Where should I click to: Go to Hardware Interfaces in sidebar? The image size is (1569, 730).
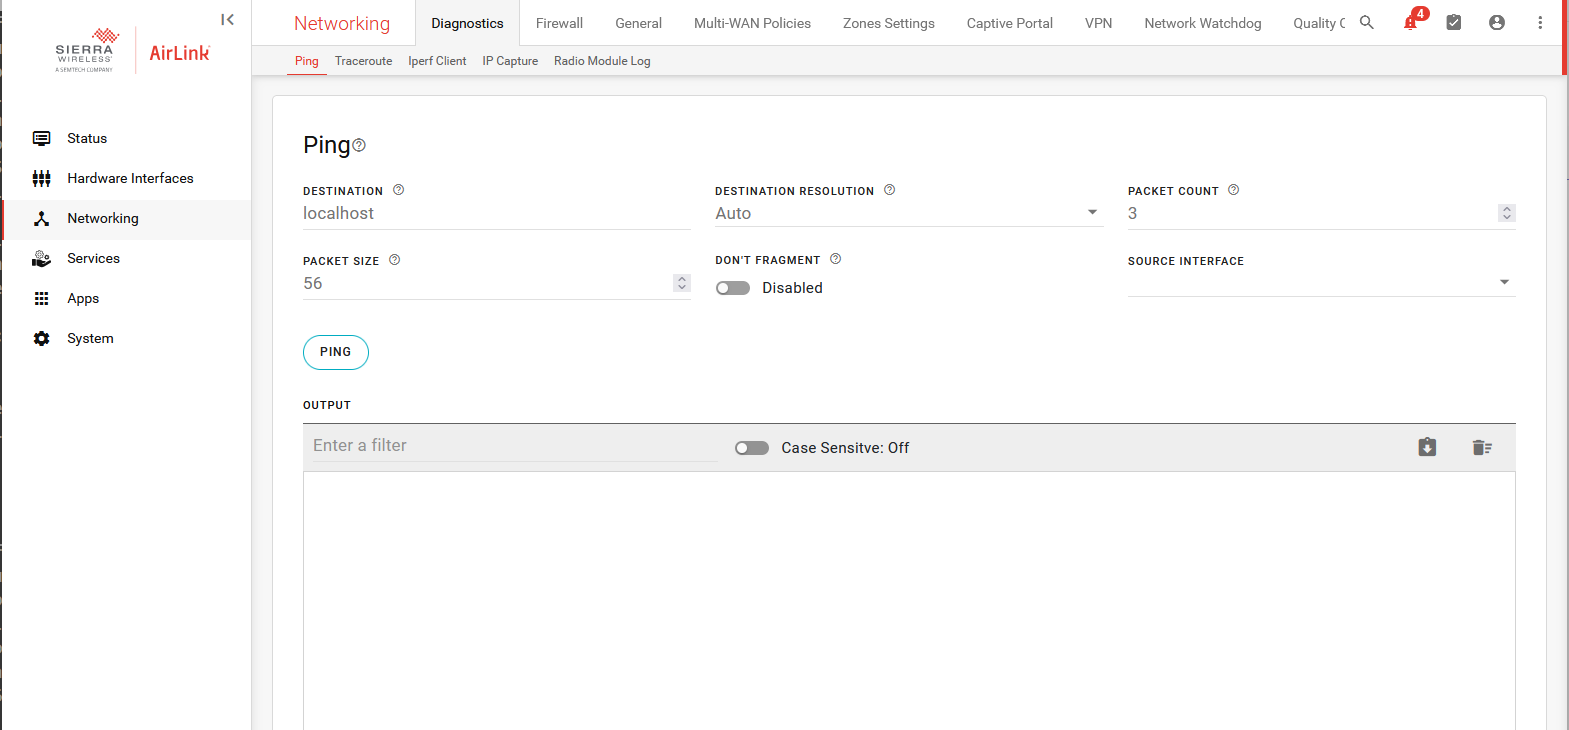pyautogui.click(x=130, y=178)
